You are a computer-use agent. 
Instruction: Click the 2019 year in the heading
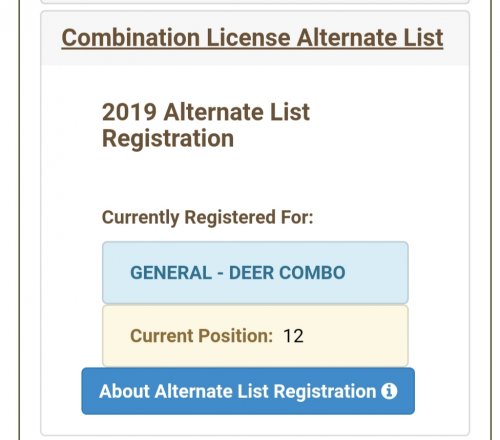(129, 112)
